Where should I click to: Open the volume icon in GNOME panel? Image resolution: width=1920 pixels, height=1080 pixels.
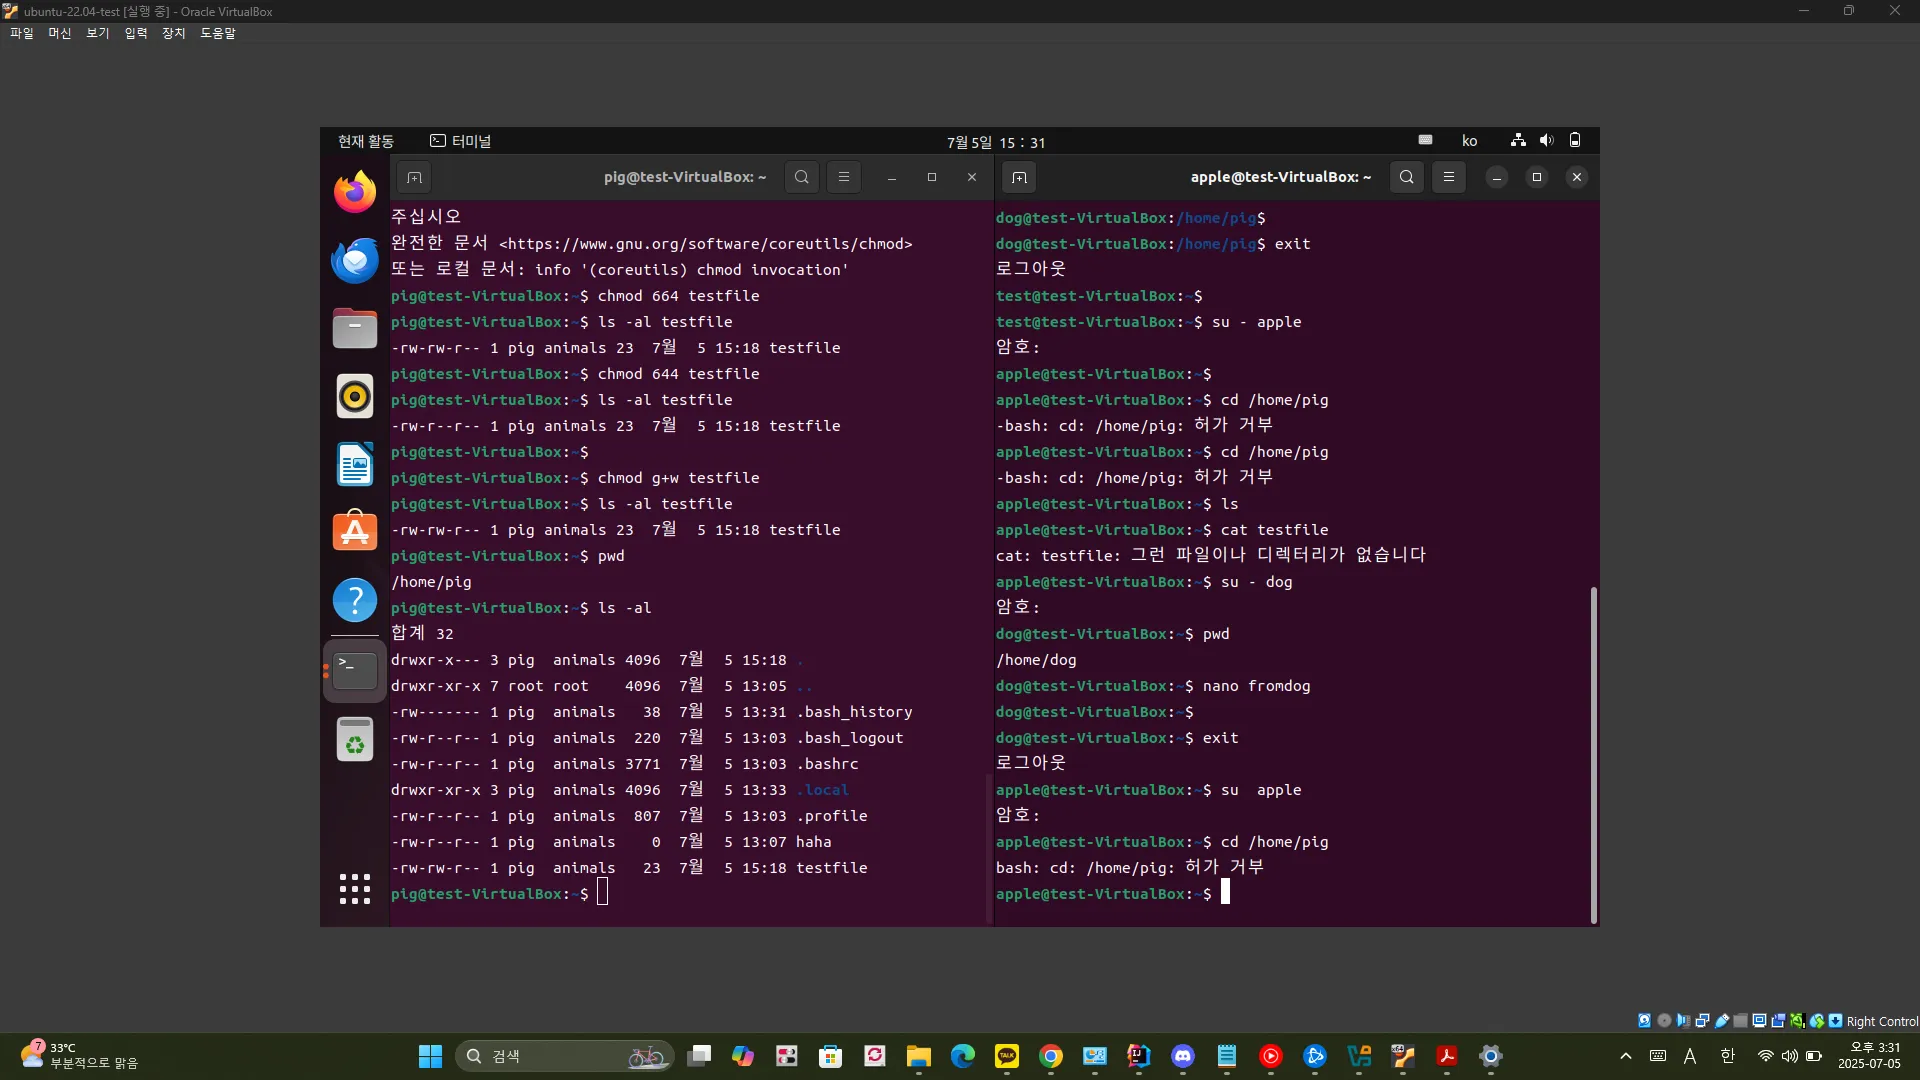[1546, 141]
